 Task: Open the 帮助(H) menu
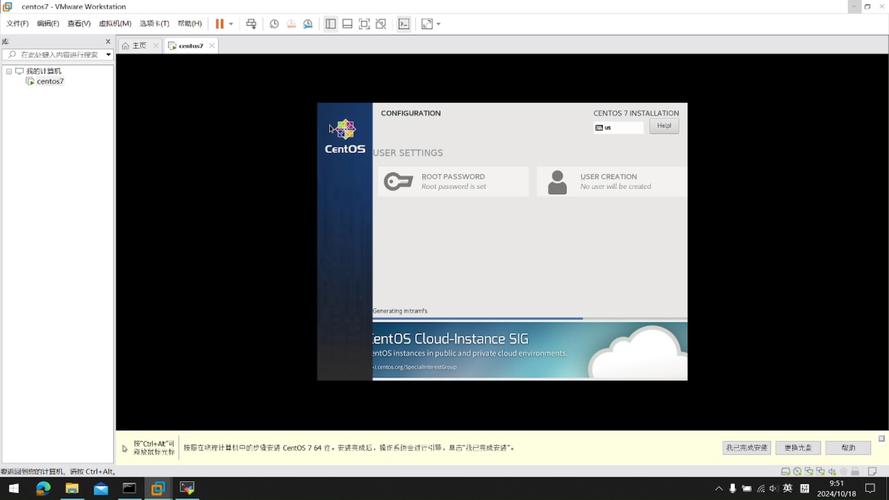189,23
